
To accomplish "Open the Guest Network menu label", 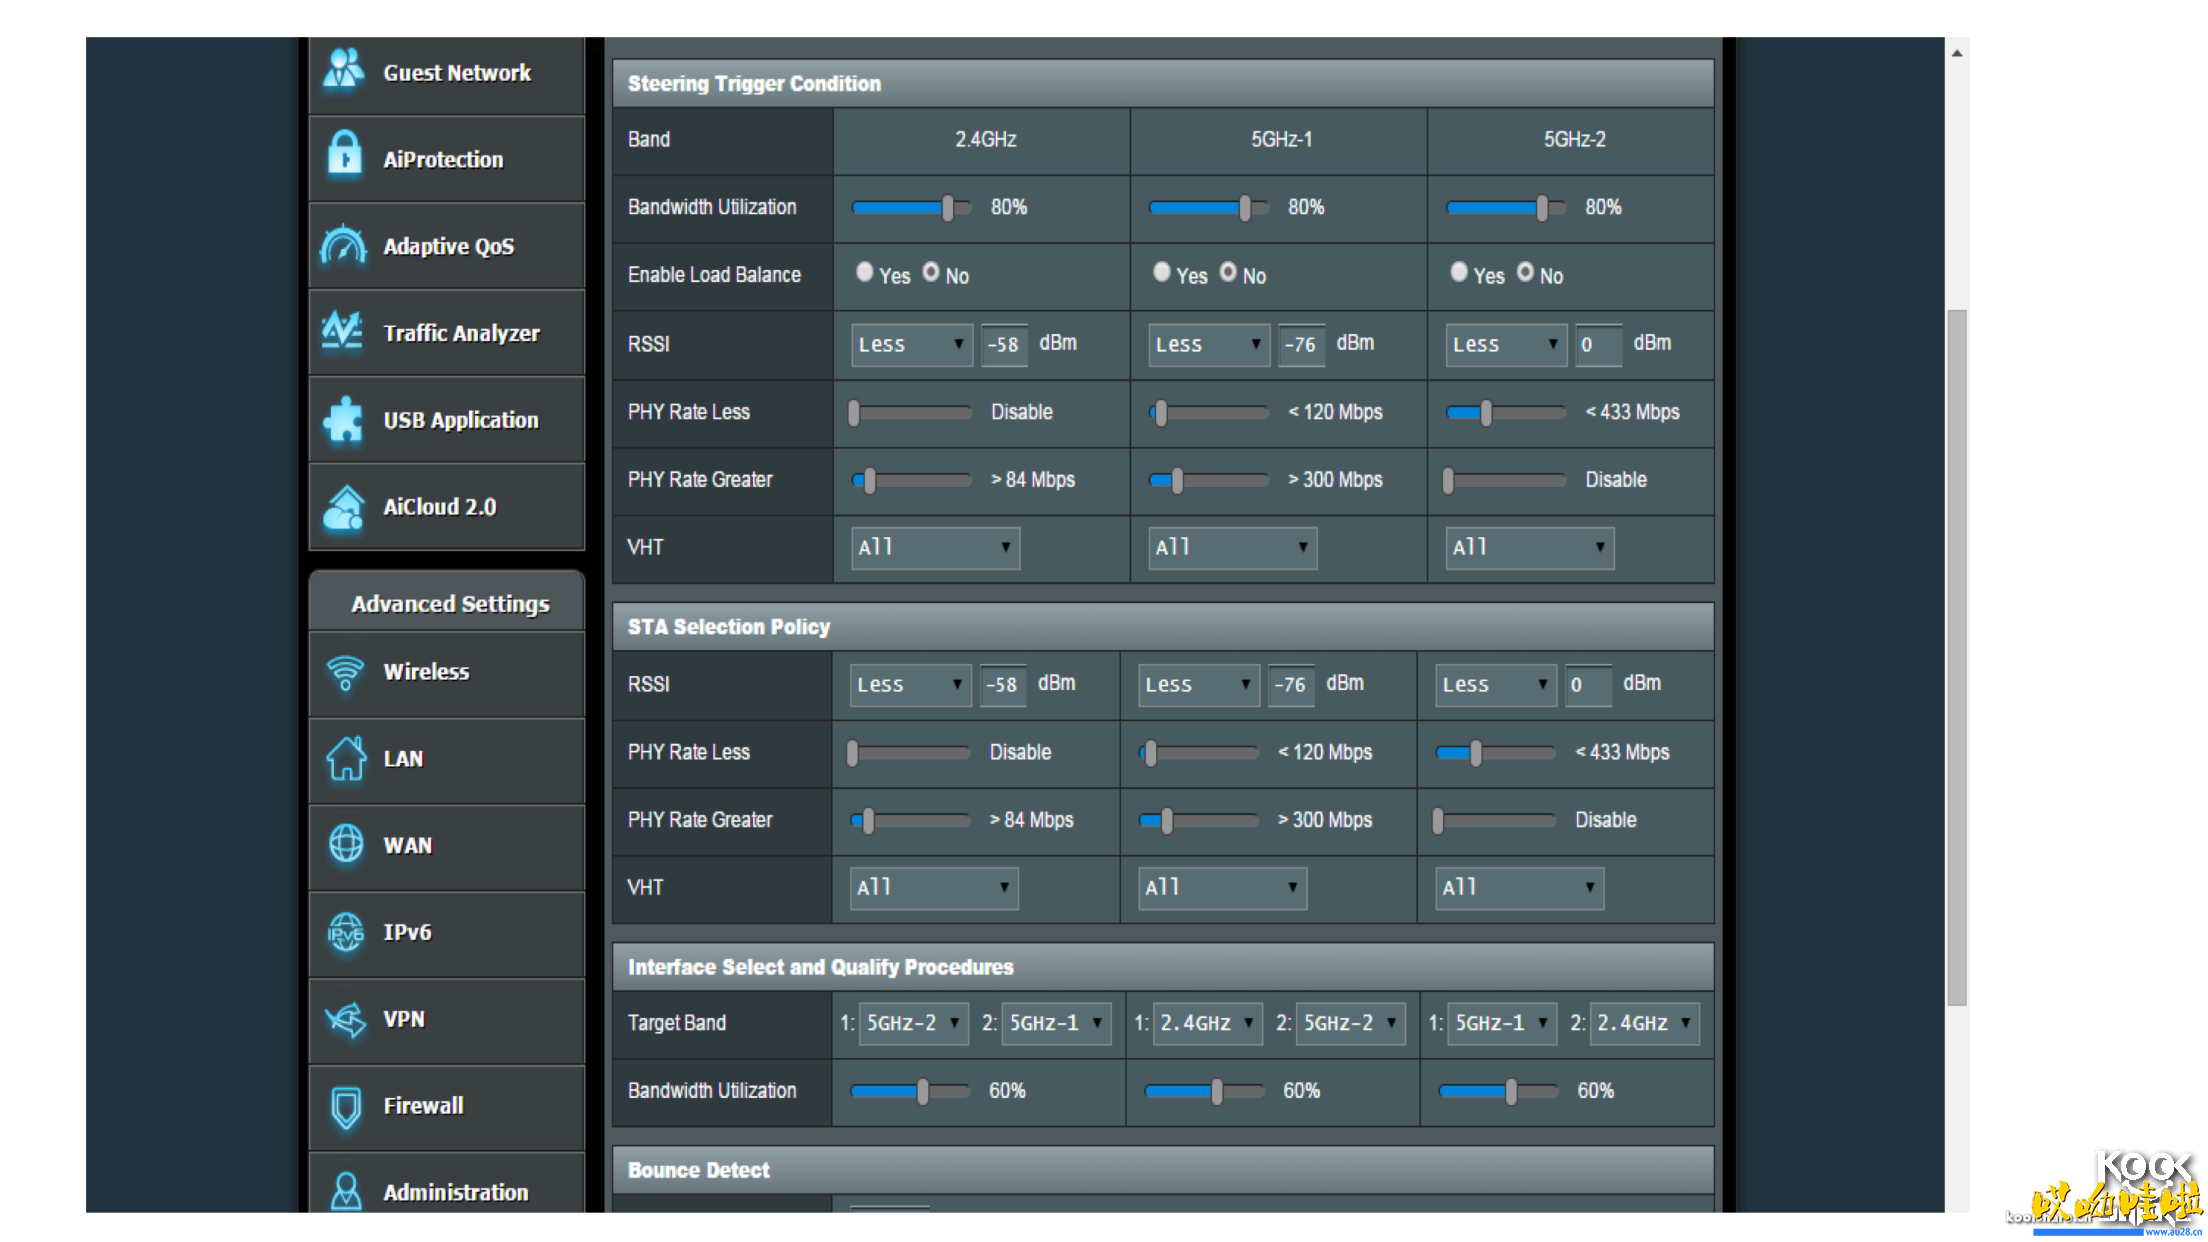I will (457, 73).
